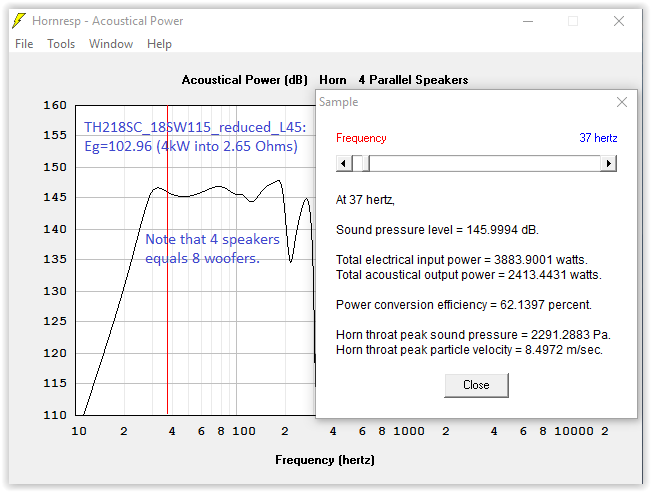Click the '4 Parallel Speakers' chart heading
This screenshot has height=492, width=651.
[x=414, y=80]
